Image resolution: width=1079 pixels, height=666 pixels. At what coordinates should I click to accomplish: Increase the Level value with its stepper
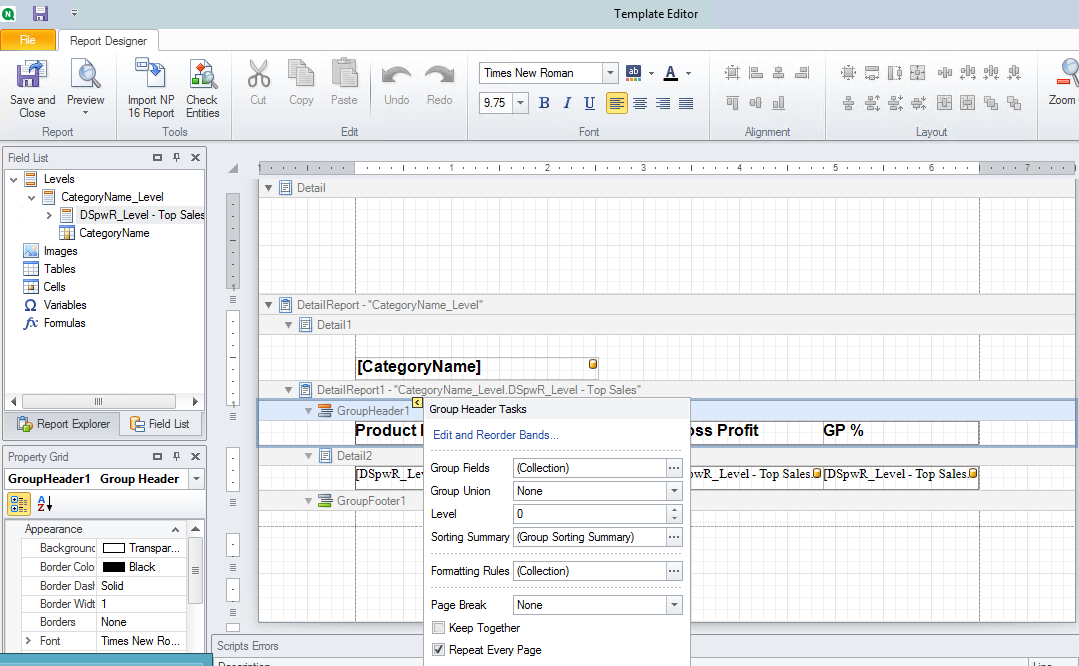(674, 509)
